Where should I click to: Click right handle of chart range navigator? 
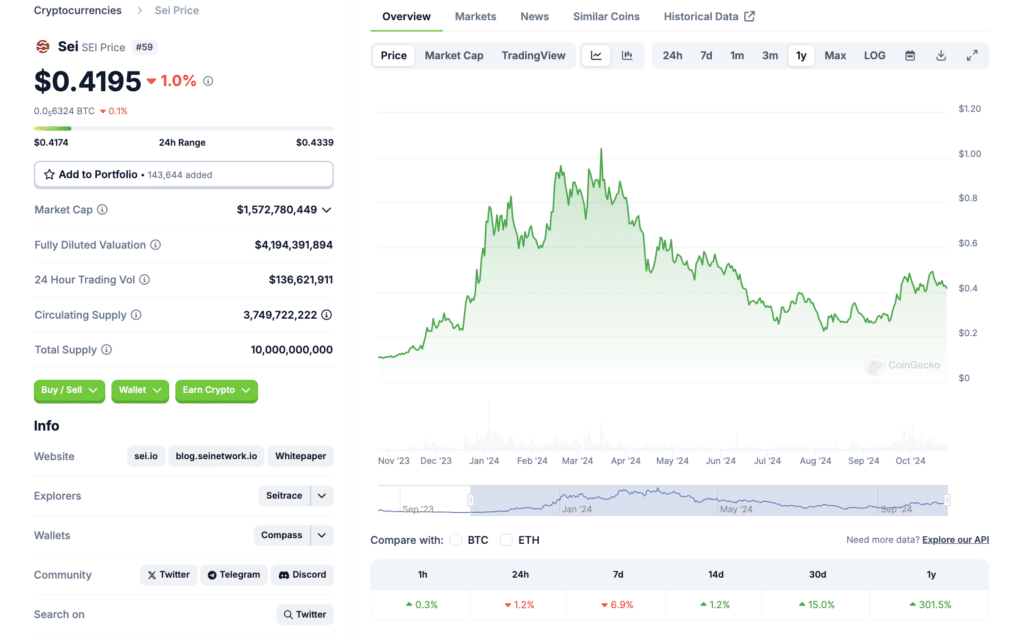click(948, 500)
